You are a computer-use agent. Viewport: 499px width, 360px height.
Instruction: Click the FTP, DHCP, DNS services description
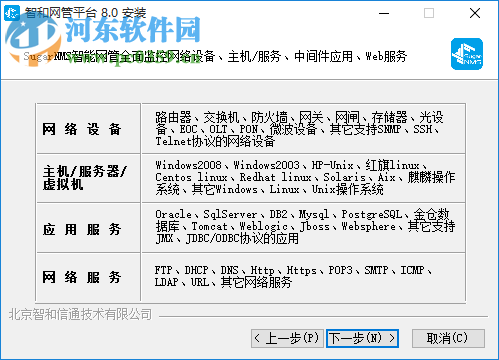(293, 276)
